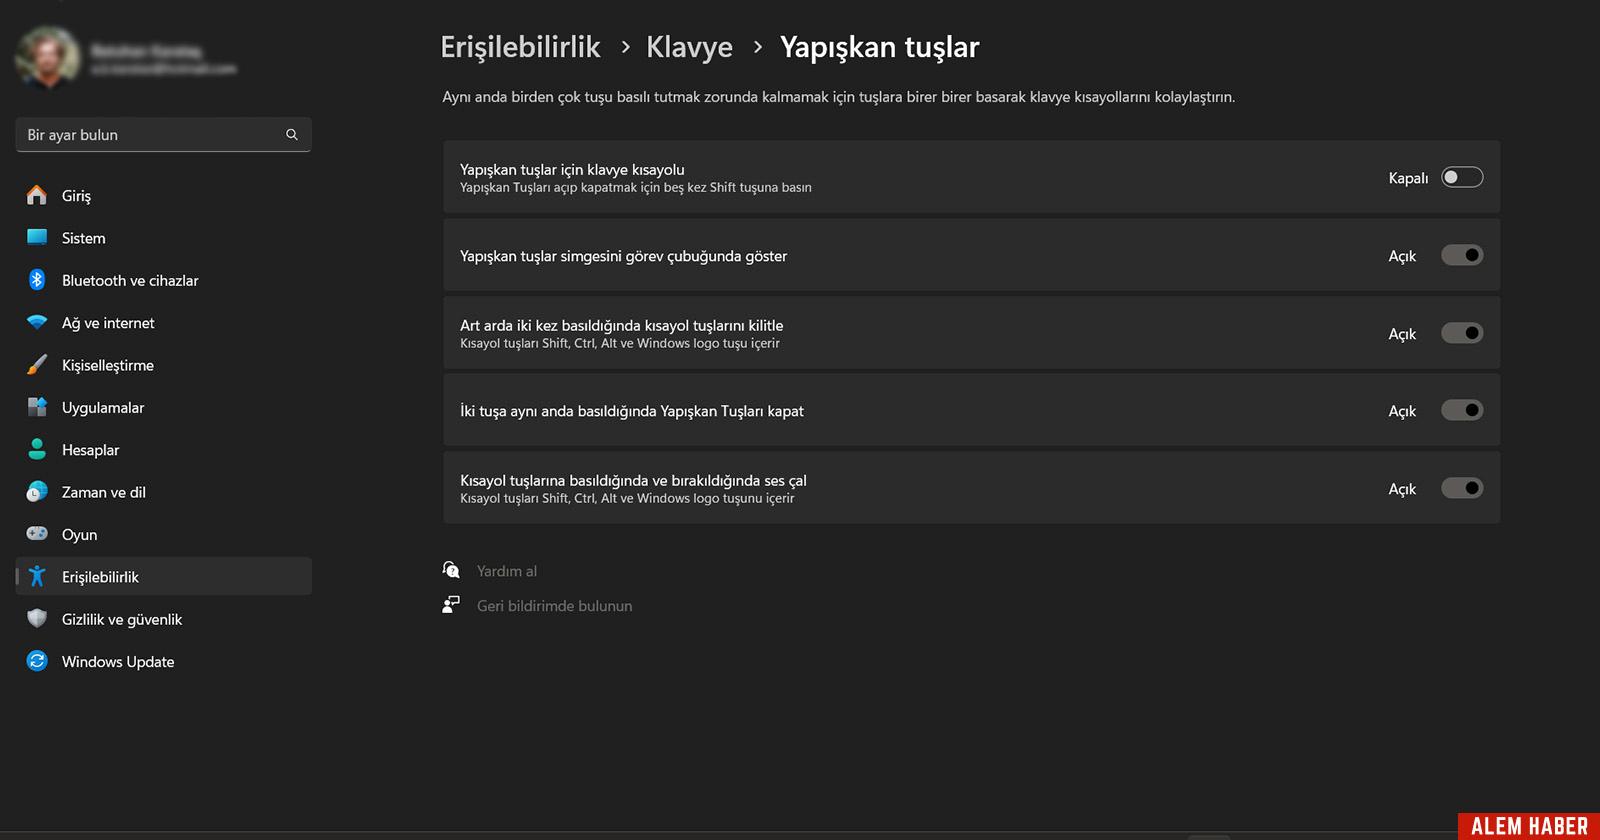This screenshot has height=840, width=1600.
Task: Click 'Kısayol tuşlarına basıldığında' setting text
Action: [x=633, y=480]
